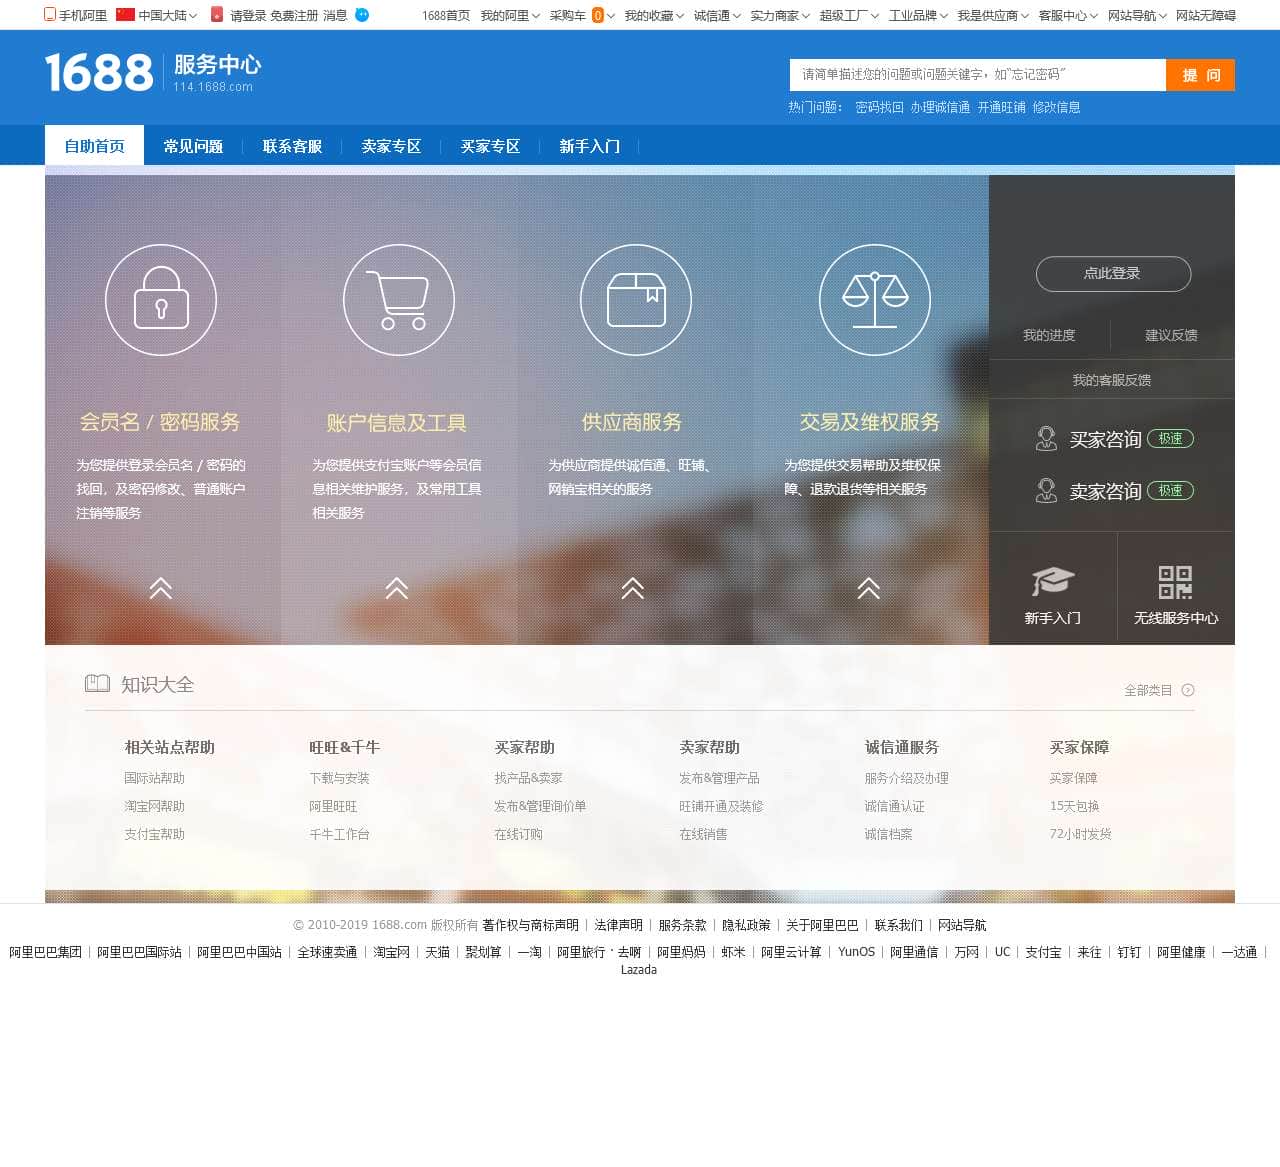Click the question search input field
The width and height of the screenshot is (1280, 1167).
click(978, 74)
